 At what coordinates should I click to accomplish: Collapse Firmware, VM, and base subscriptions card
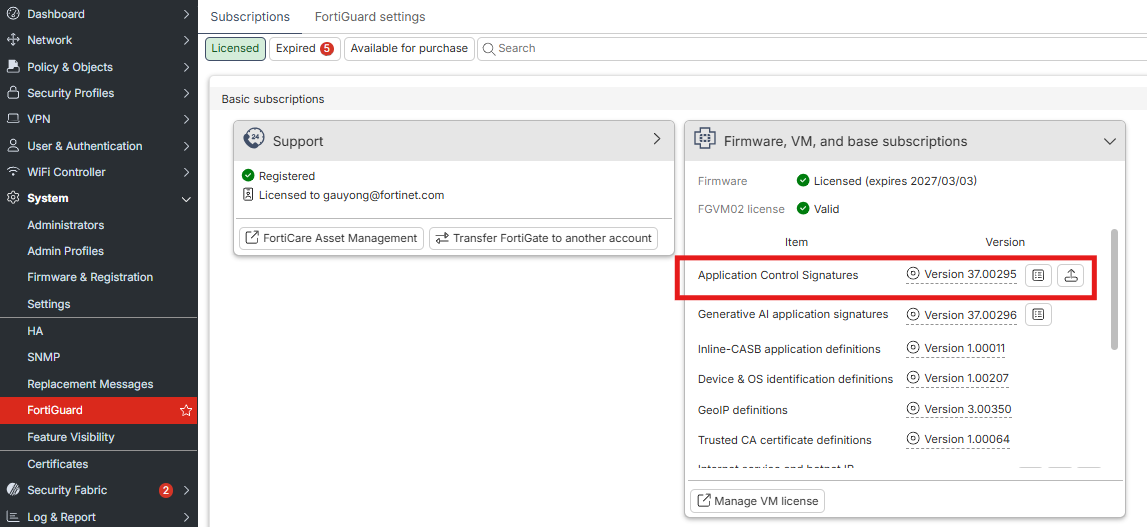tap(1110, 141)
